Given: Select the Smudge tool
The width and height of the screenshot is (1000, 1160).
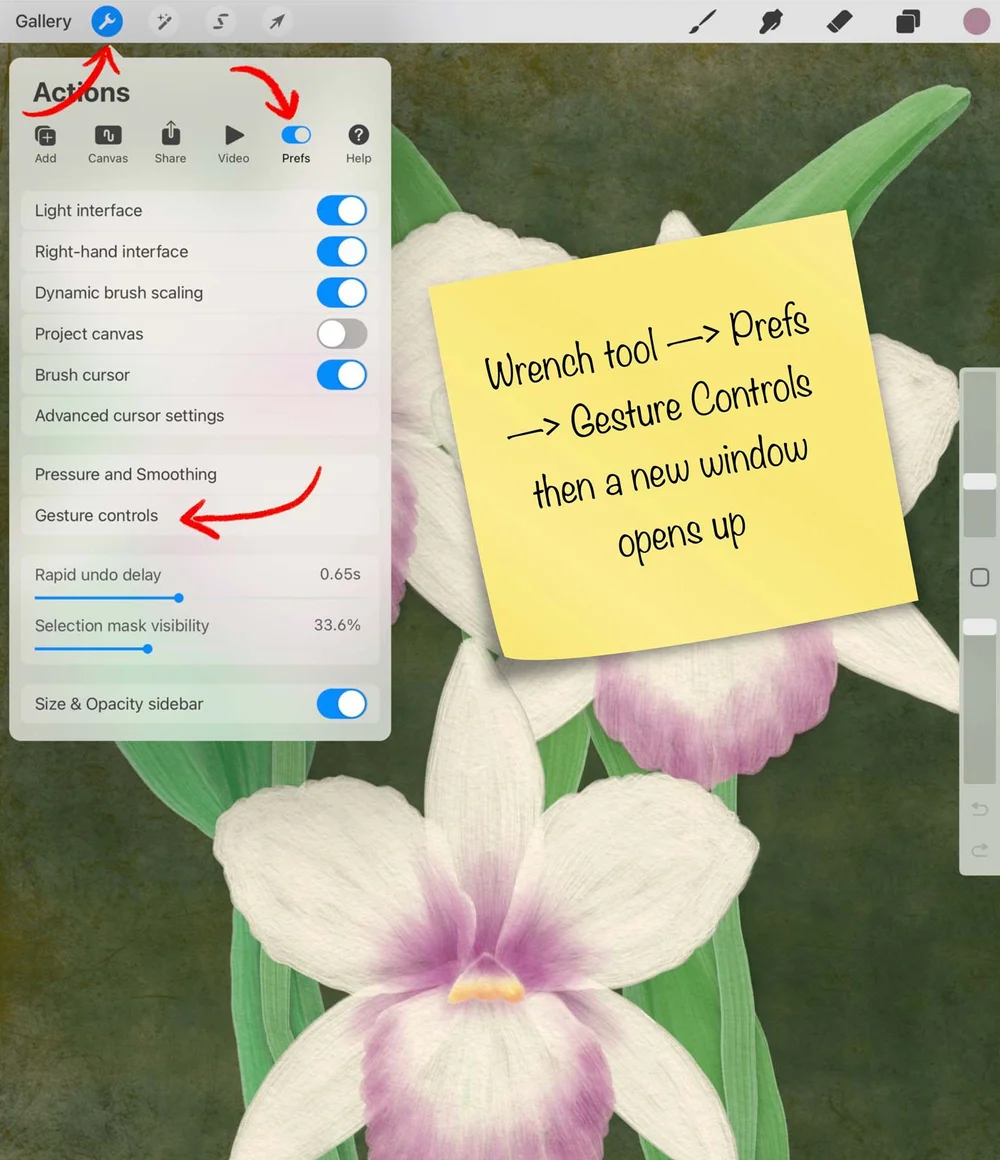Looking at the screenshot, I should click(770, 21).
